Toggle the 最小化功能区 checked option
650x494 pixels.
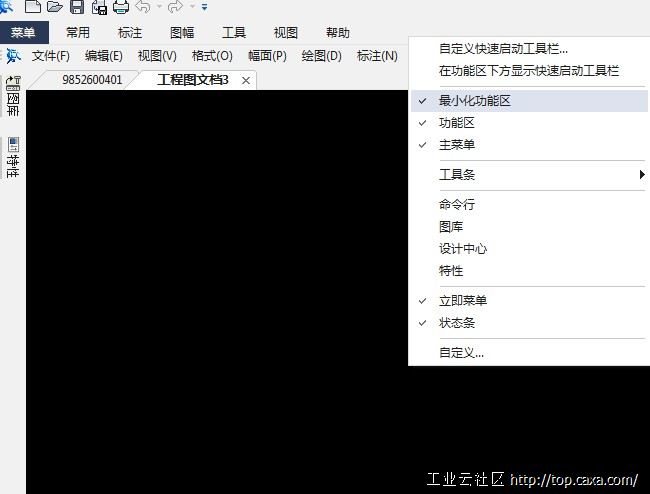click(x=529, y=101)
